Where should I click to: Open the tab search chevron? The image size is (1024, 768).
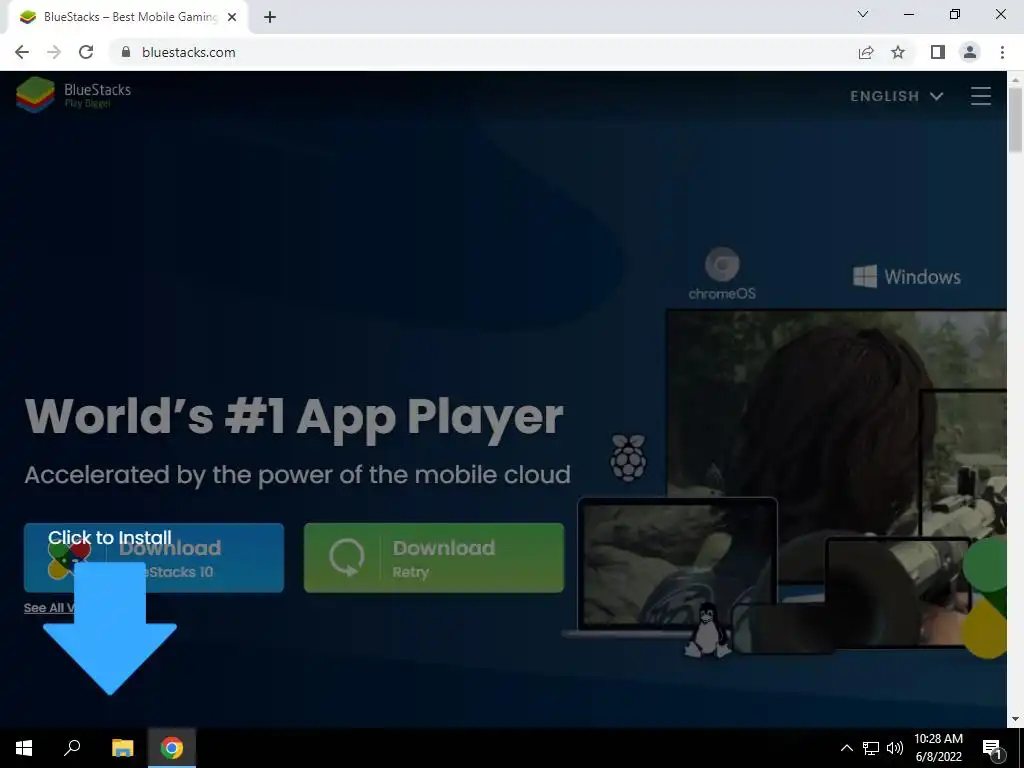[863, 14]
